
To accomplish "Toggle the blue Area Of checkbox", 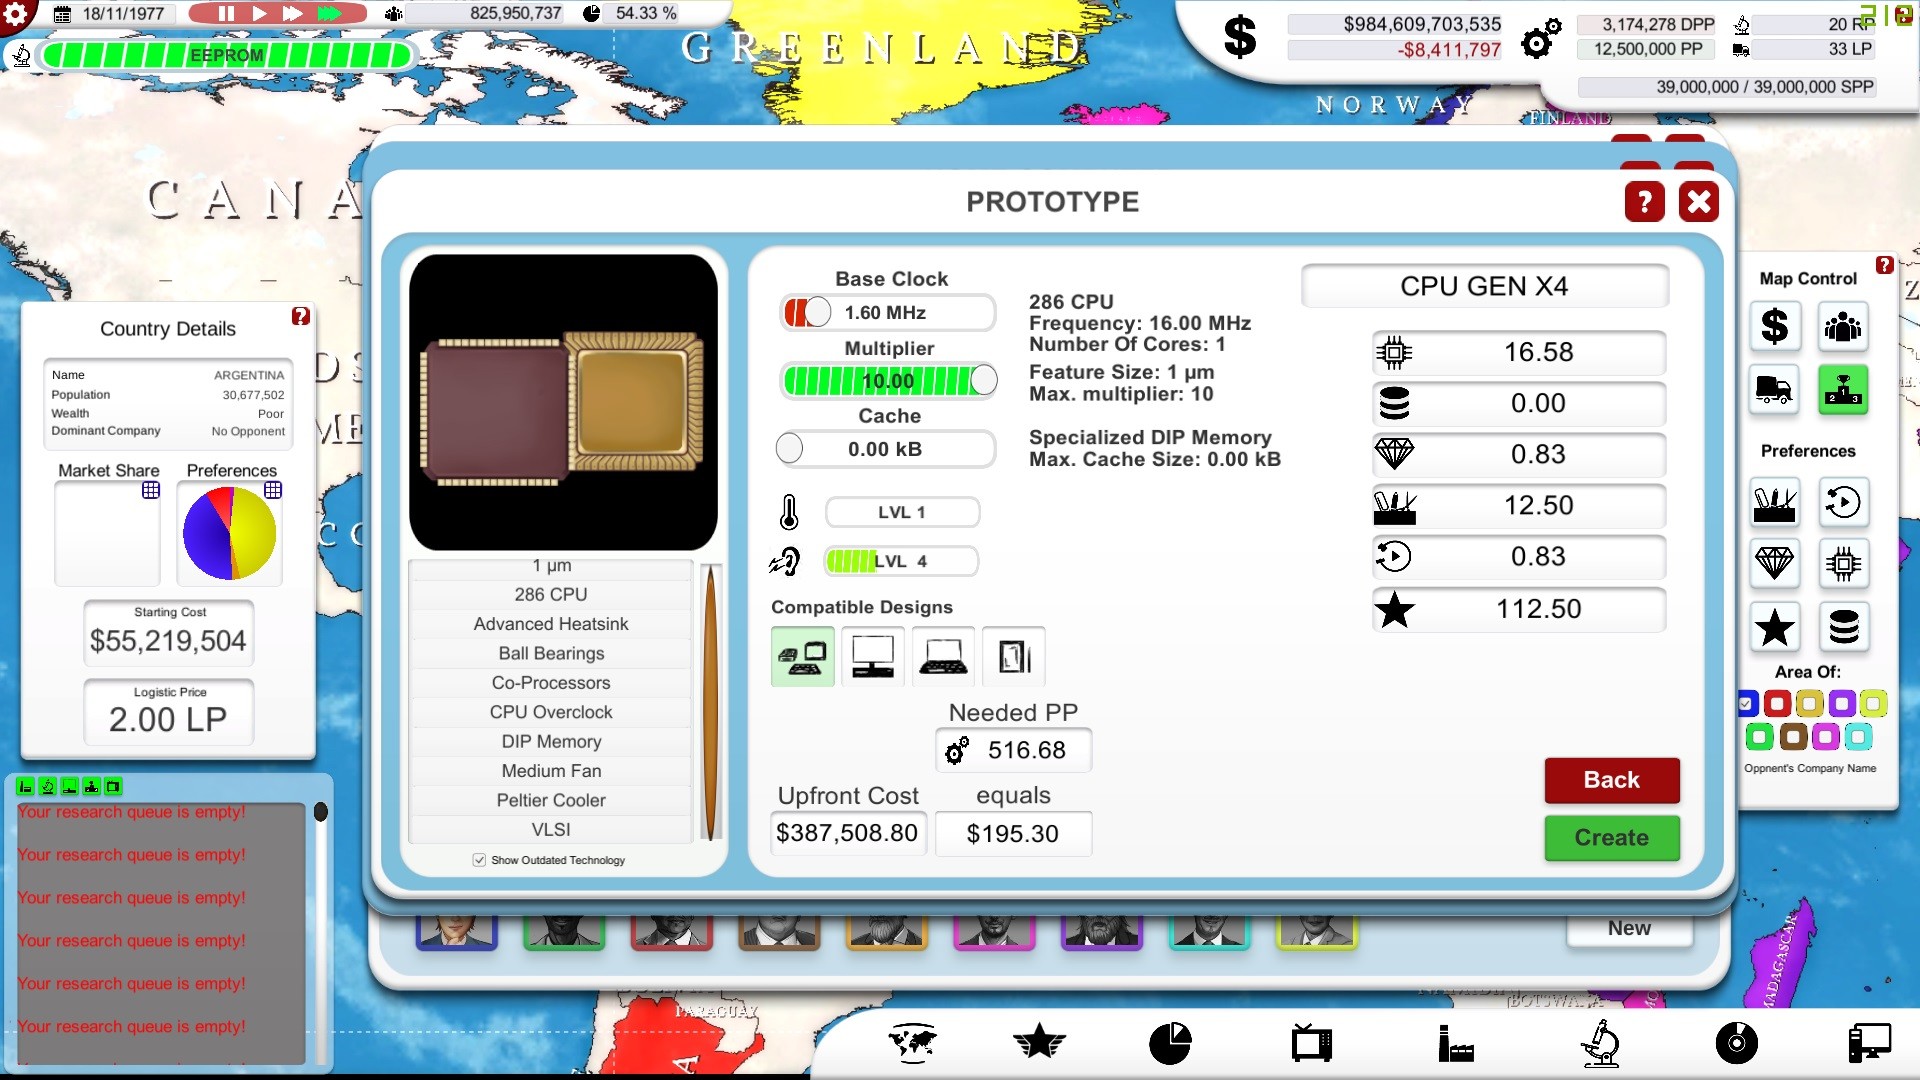I will [x=1746, y=704].
